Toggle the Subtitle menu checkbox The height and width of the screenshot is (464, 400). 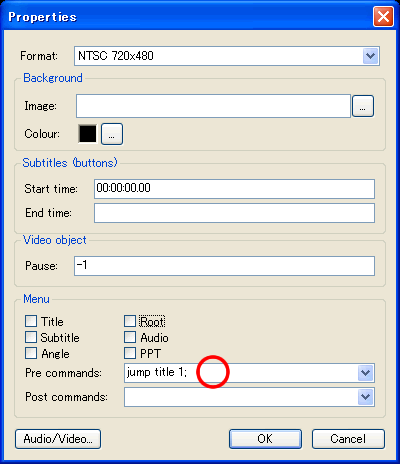pos(31,337)
